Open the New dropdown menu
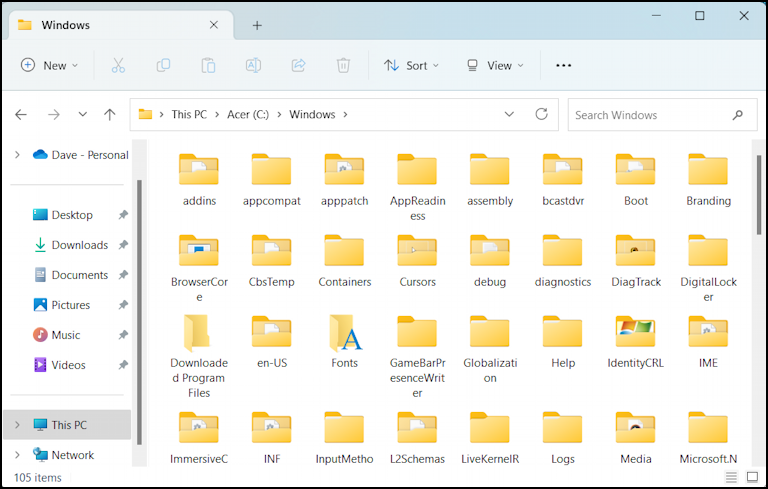 click(x=49, y=65)
